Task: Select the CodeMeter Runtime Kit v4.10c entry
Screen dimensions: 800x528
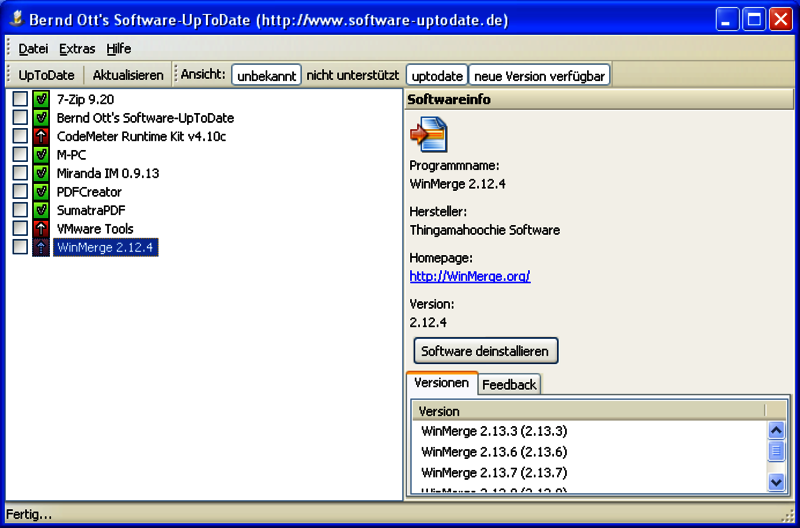Action: coord(141,136)
